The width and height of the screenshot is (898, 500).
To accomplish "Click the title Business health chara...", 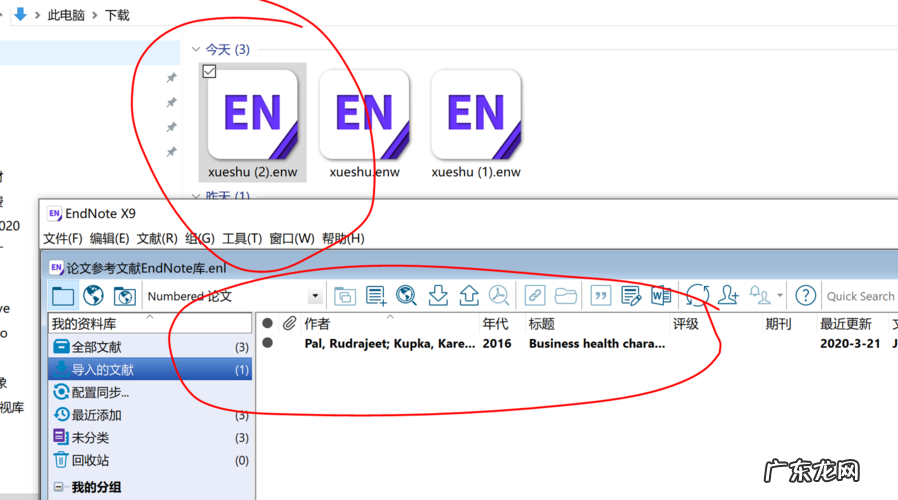I will click(597, 344).
